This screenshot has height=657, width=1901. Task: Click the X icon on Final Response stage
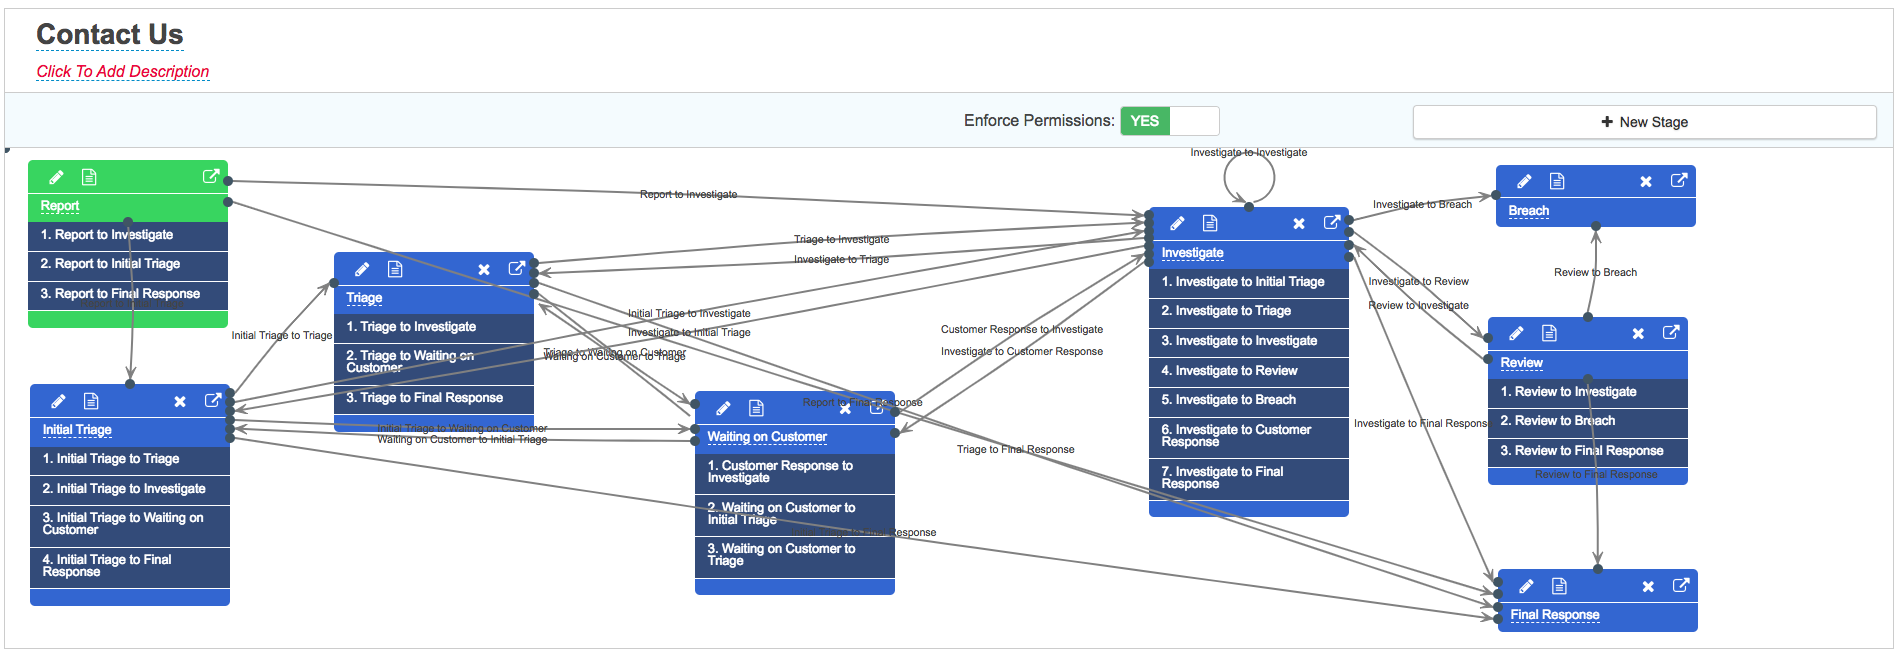pos(1648,586)
